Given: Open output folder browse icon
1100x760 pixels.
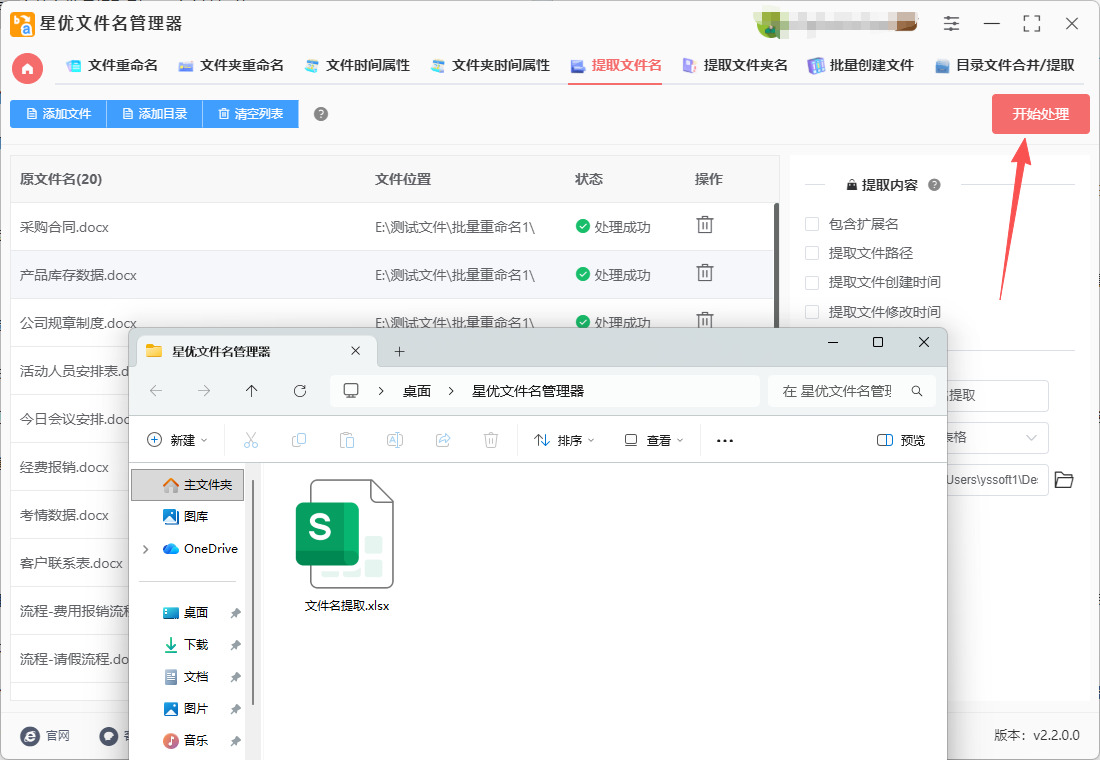Looking at the screenshot, I should click(x=1064, y=480).
